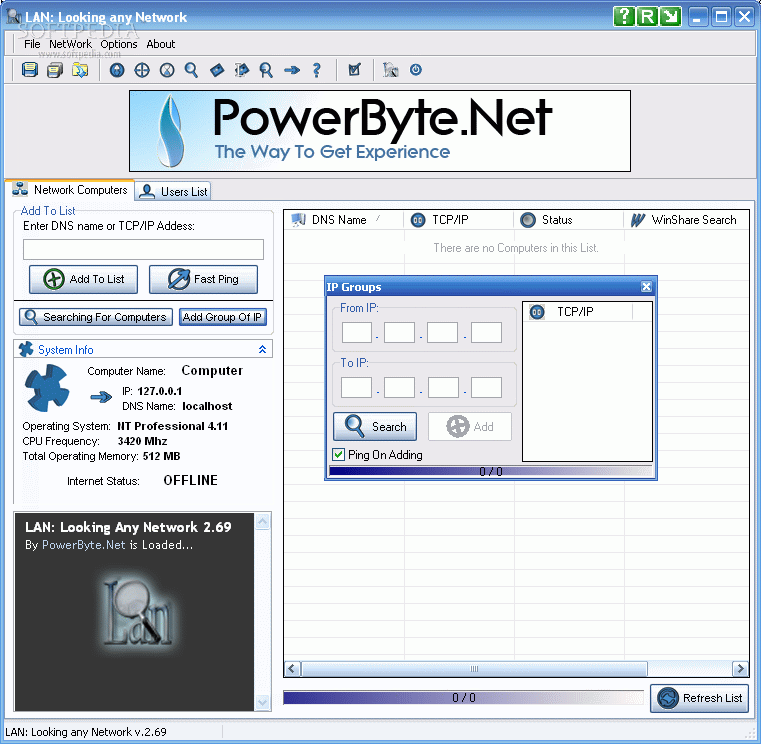
Task: Open the Options menu
Action: click(x=119, y=44)
